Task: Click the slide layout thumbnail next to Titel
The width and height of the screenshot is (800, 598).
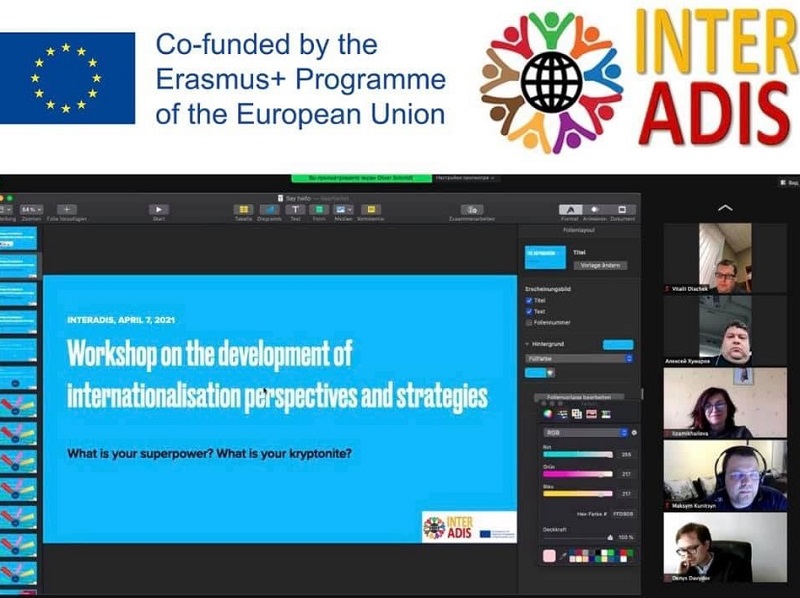Action: tap(545, 257)
